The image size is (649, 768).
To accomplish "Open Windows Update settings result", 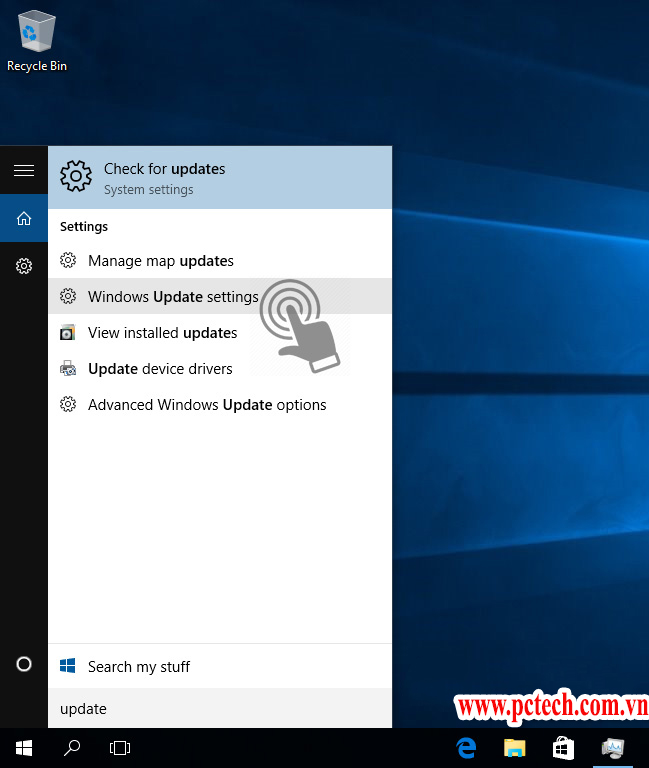I will pos(172,297).
